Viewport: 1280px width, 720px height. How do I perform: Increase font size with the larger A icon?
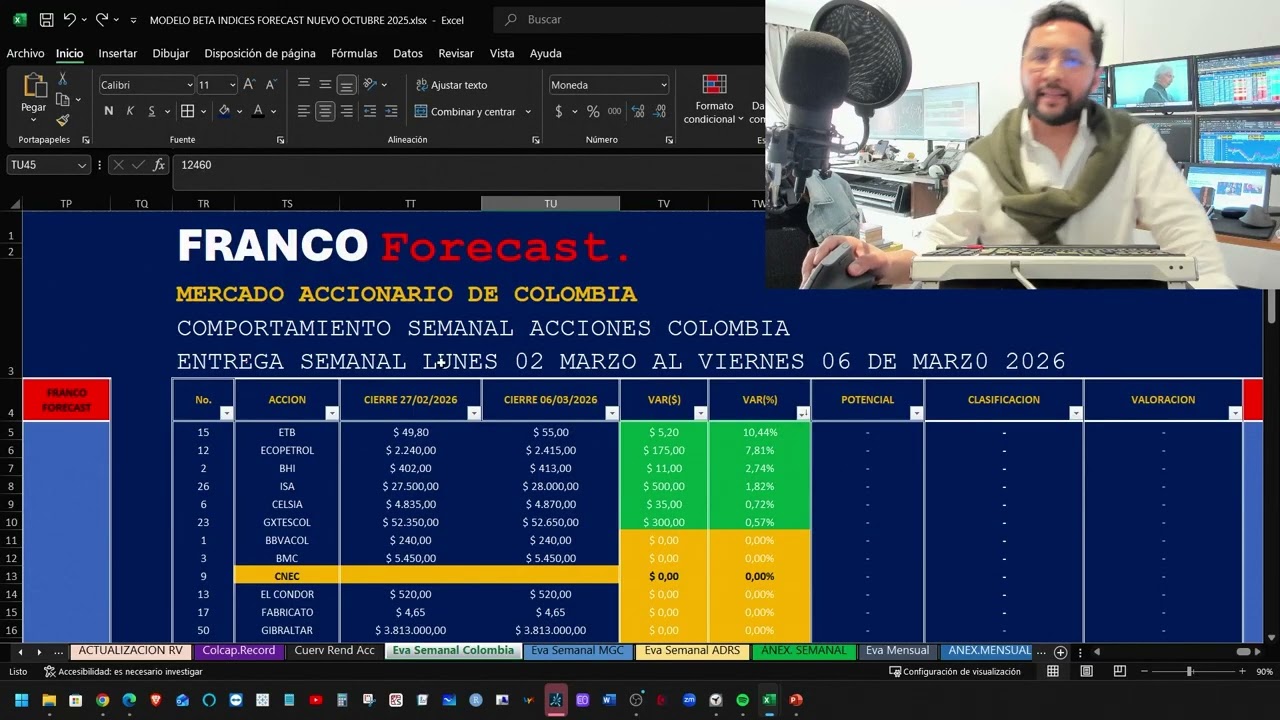[249, 85]
